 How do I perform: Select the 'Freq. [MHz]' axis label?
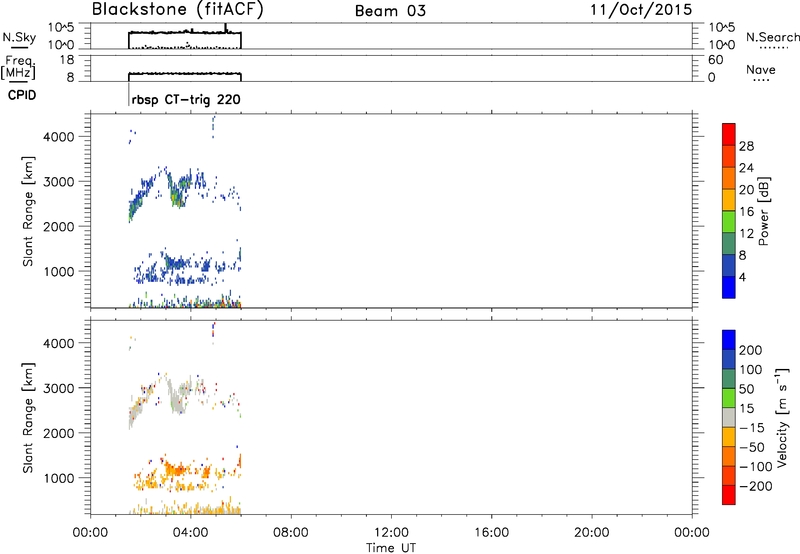(18, 68)
